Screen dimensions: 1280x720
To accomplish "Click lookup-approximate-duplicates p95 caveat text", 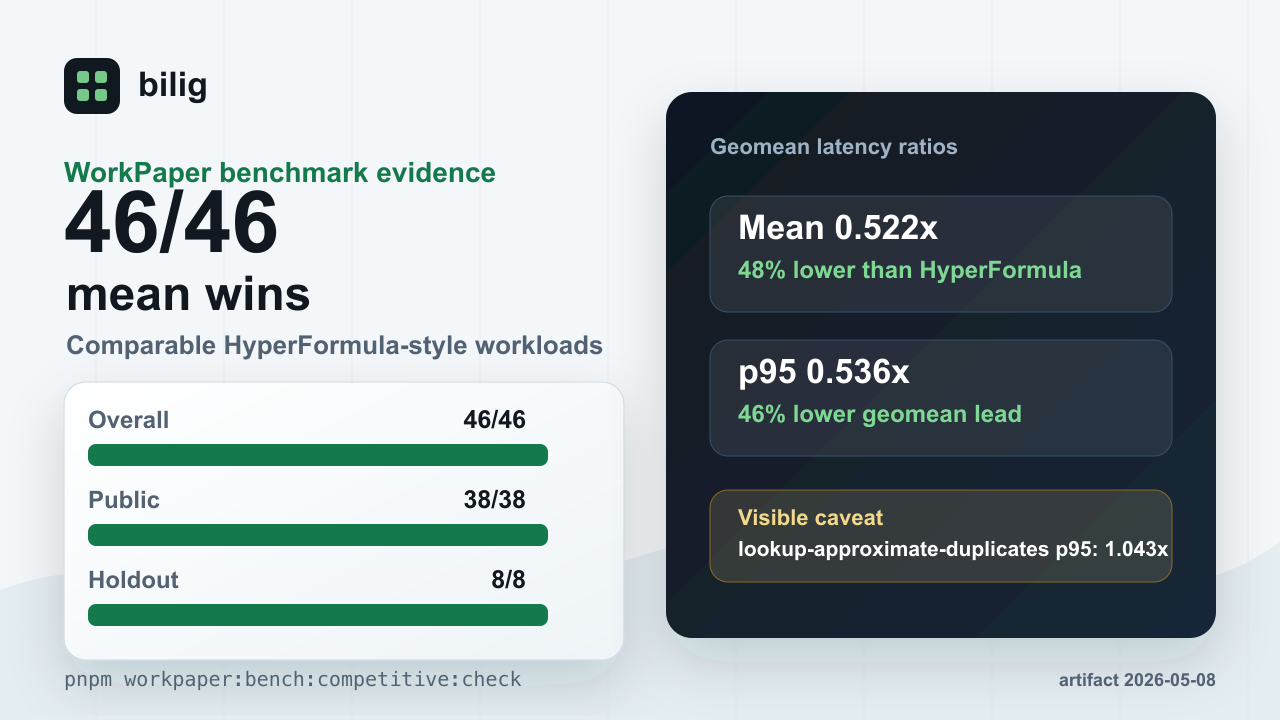I will [953, 549].
